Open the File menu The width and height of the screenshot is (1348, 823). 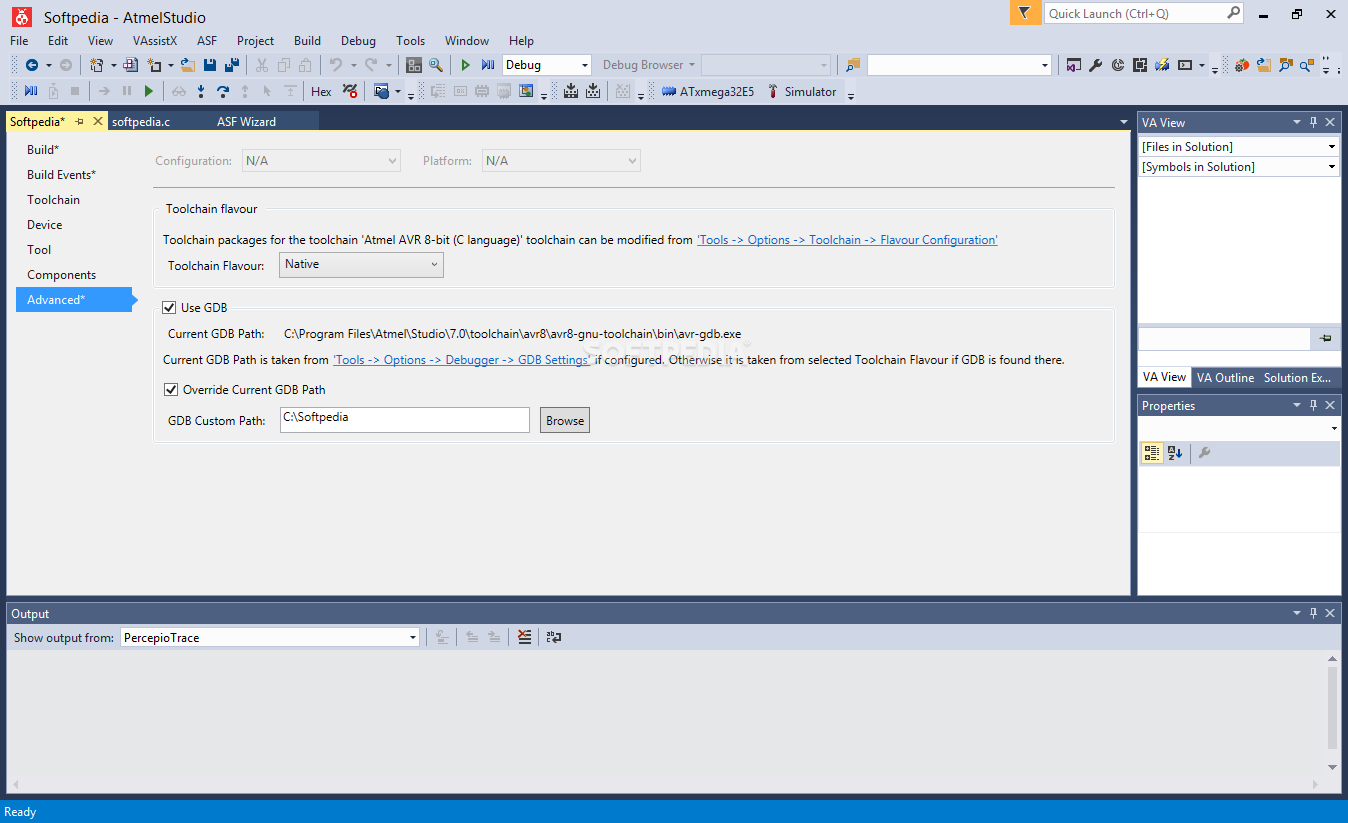click(19, 41)
